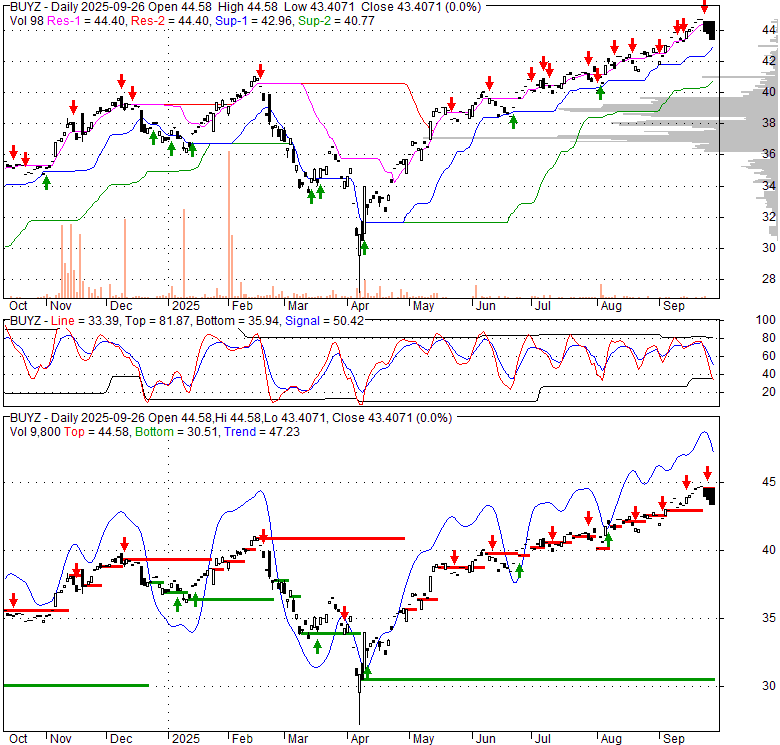Click the 36 price tick on top chart
This screenshot has width=780, height=745.
769,154
